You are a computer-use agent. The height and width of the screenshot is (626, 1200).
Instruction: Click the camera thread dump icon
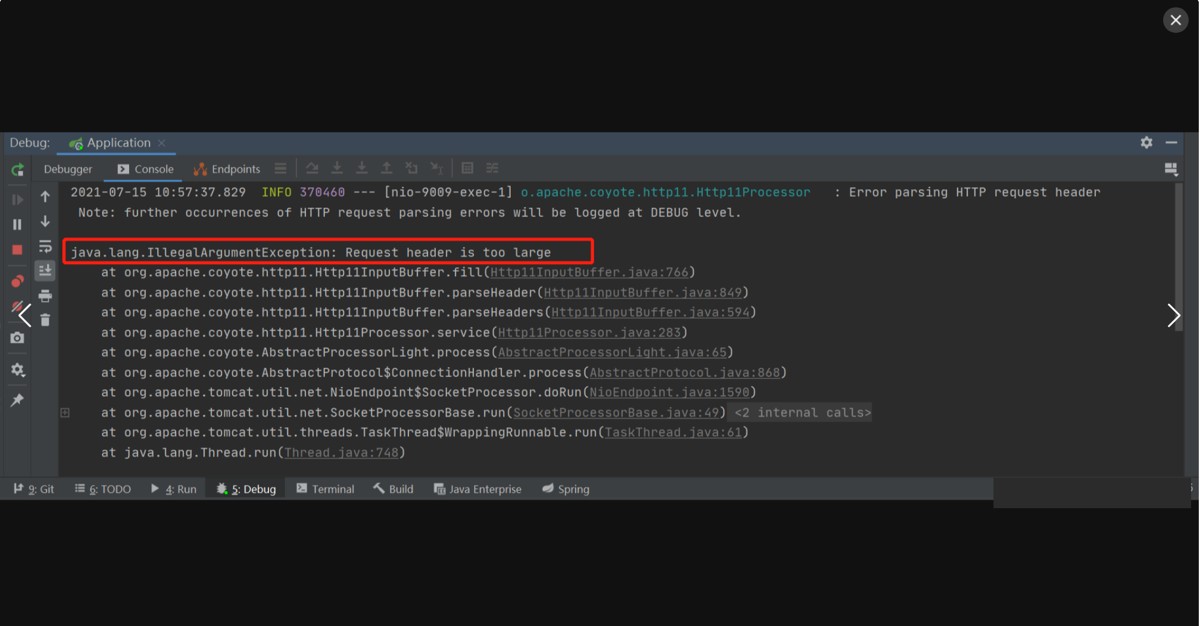coord(17,338)
